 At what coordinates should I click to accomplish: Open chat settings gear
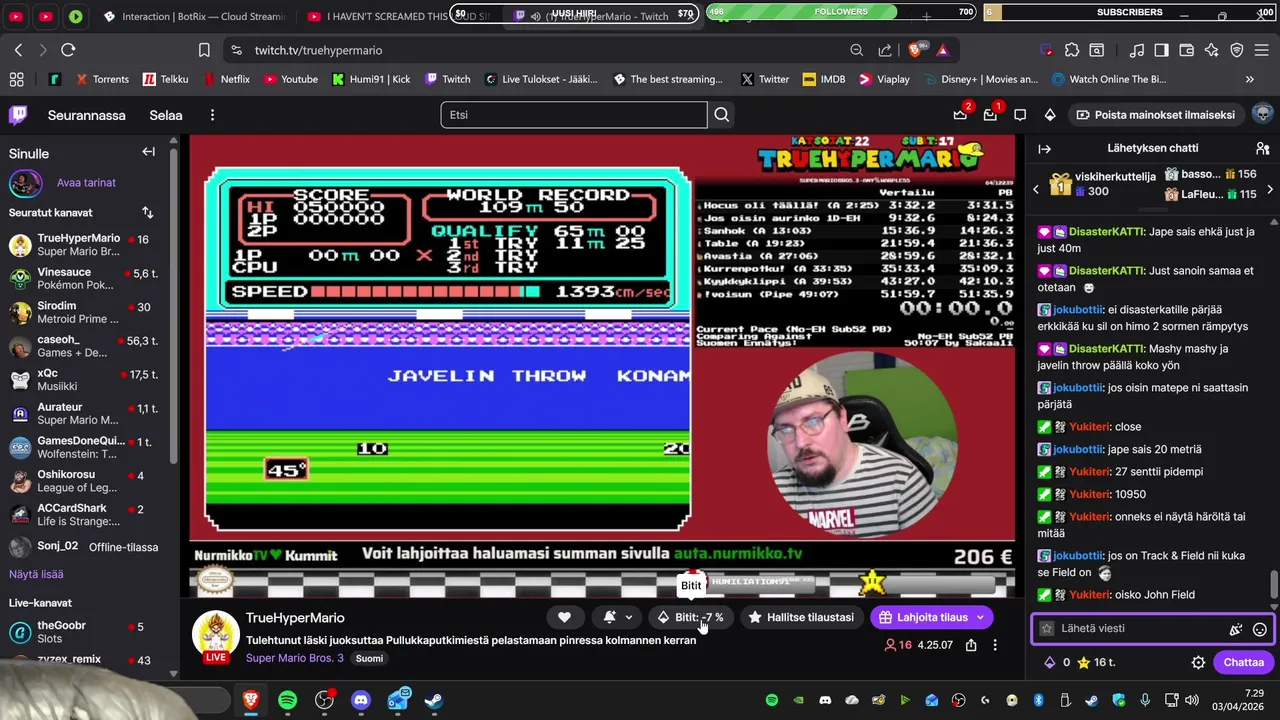(1198, 662)
